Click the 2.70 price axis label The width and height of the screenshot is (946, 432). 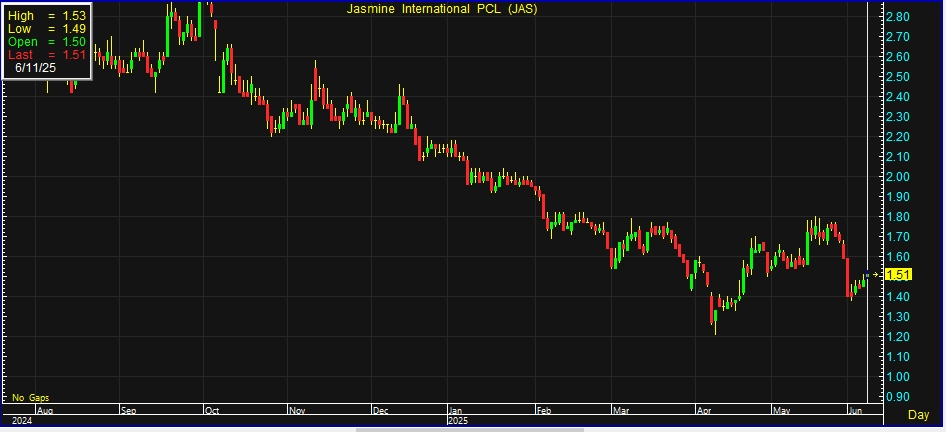[x=898, y=37]
